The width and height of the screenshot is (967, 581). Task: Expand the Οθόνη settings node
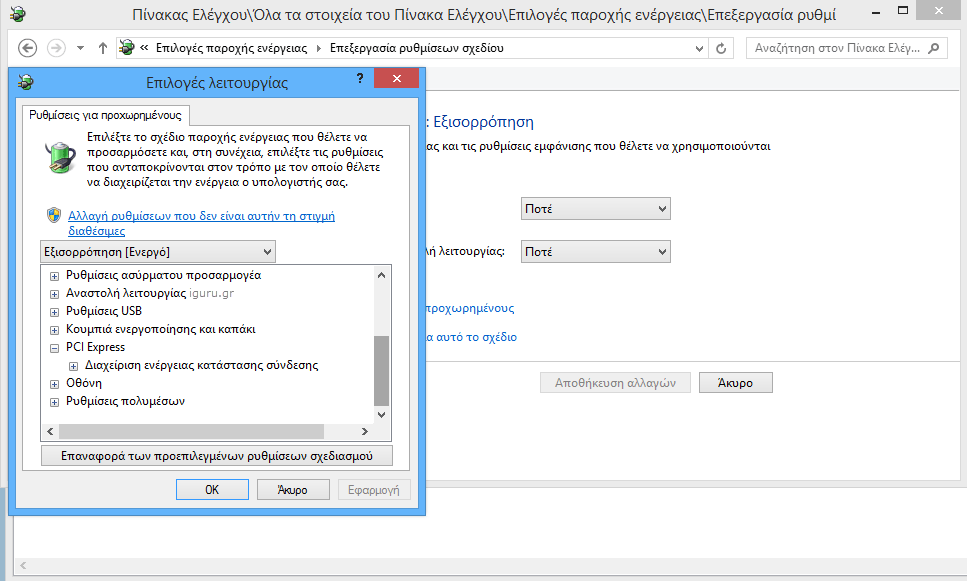[x=55, y=383]
